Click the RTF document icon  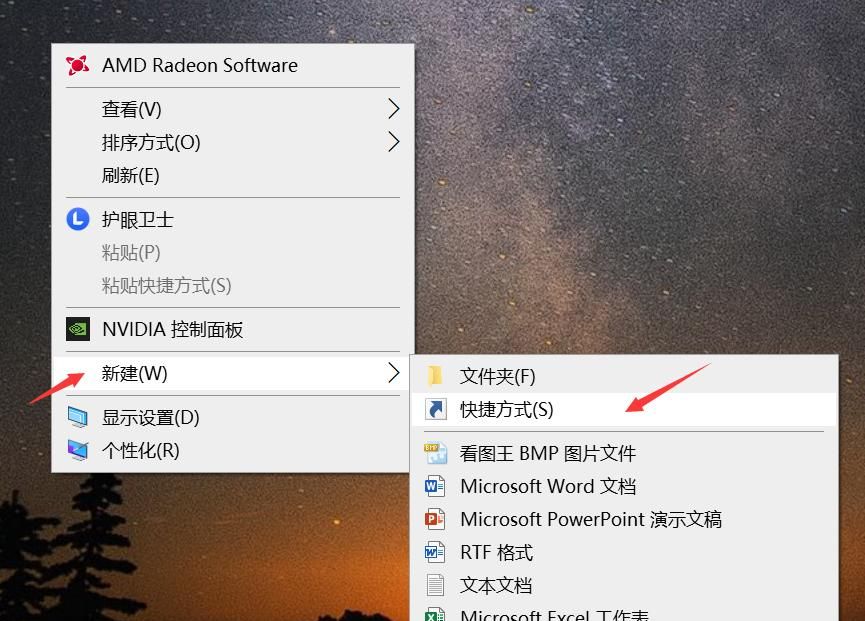point(435,552)
